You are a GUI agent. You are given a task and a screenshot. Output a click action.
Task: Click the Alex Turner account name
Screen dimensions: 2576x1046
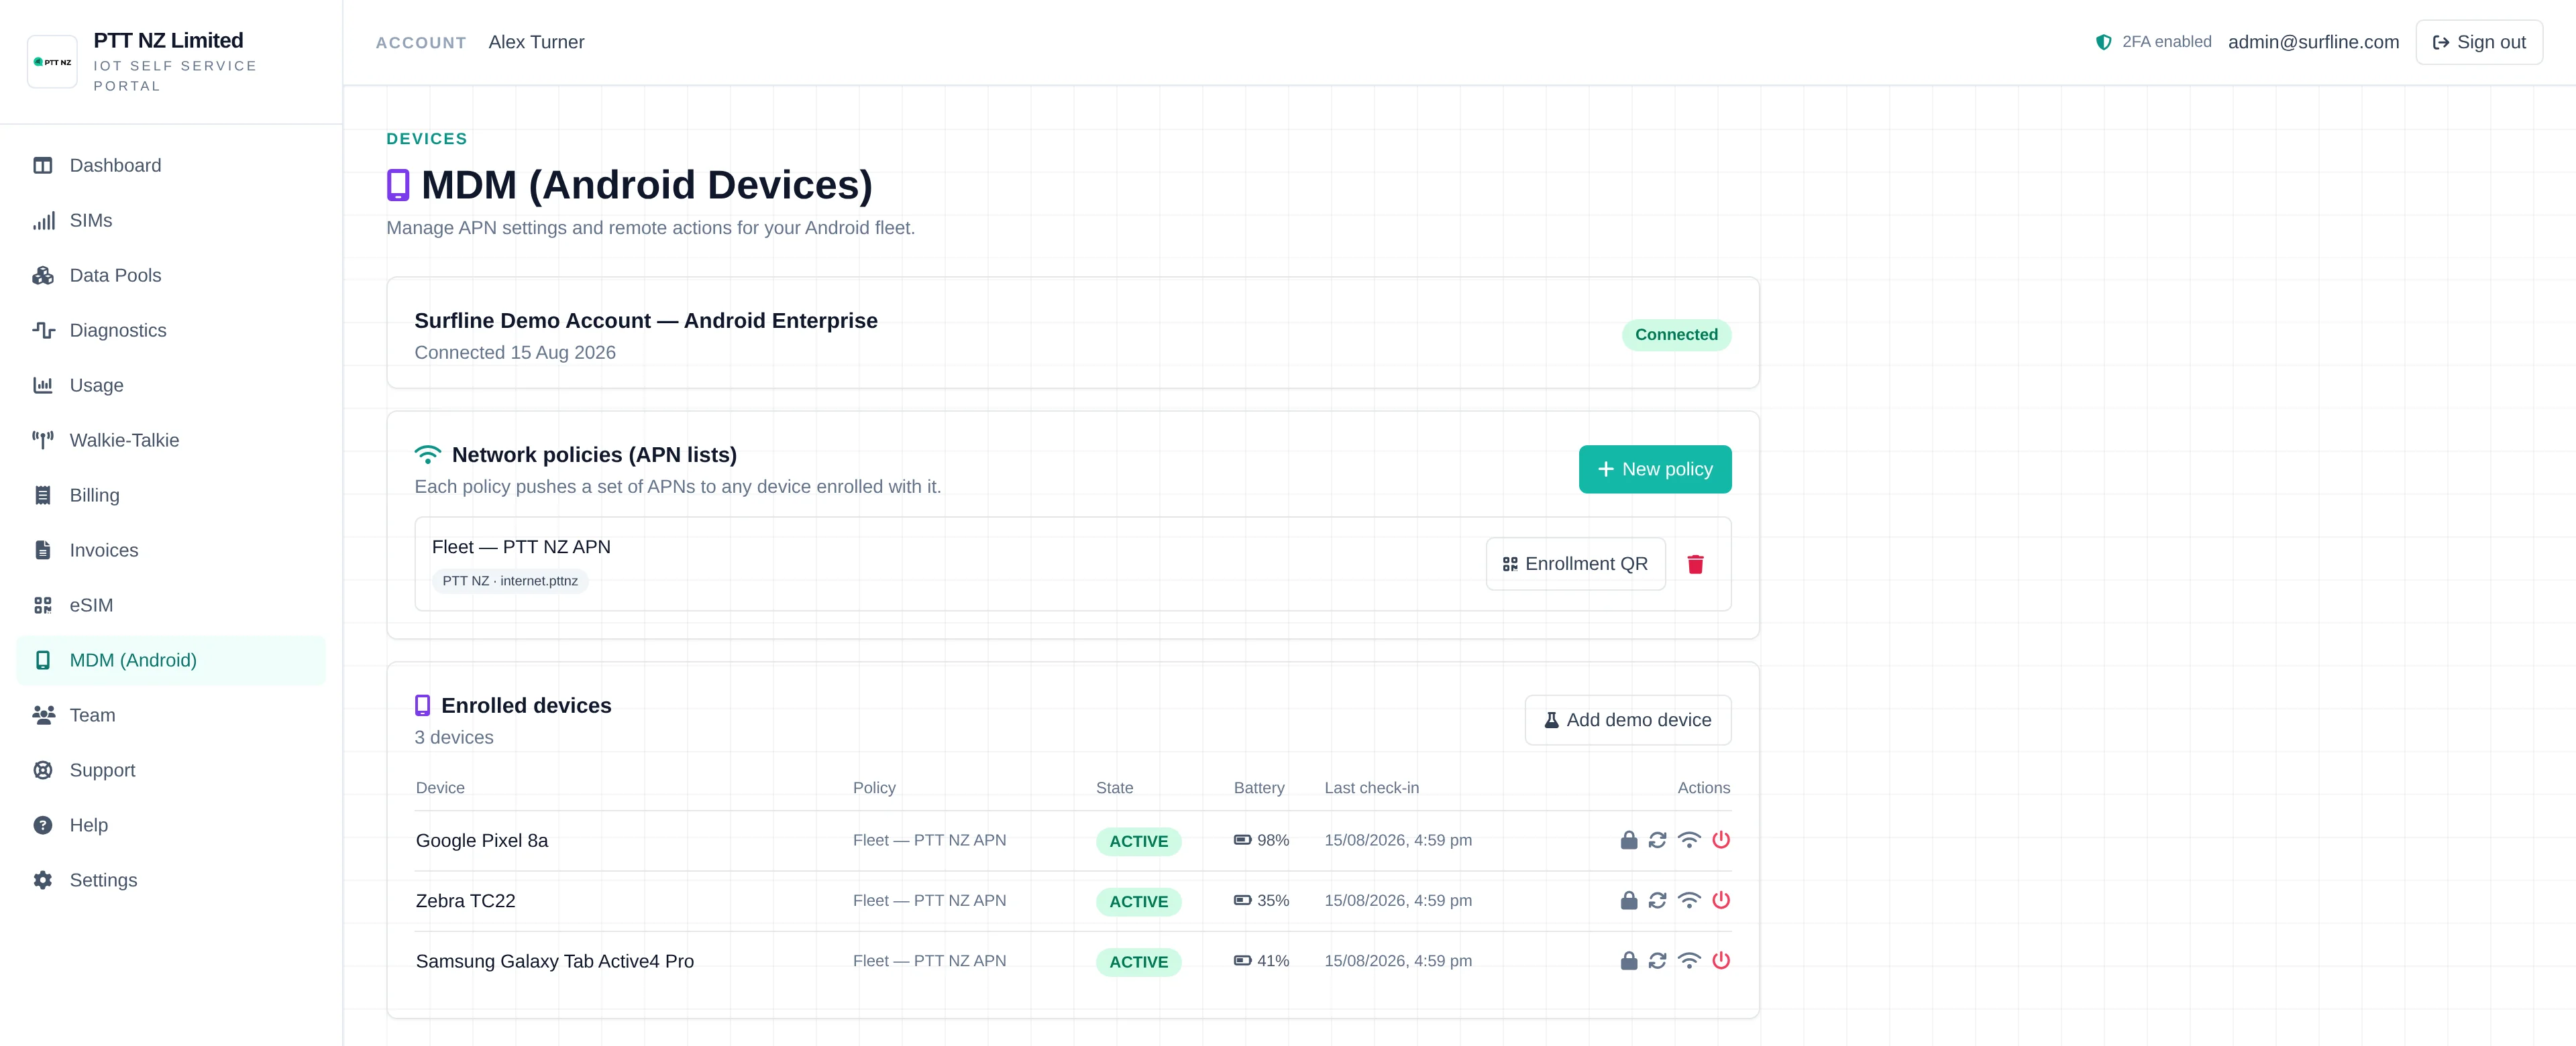coord(536,42)
